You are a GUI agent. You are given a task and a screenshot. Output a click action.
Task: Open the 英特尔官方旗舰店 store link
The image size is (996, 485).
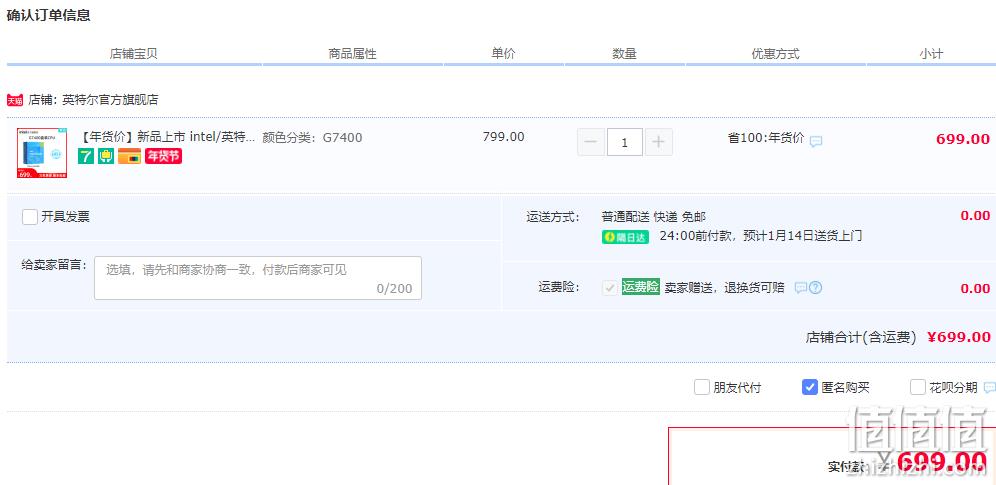point(110,100)
